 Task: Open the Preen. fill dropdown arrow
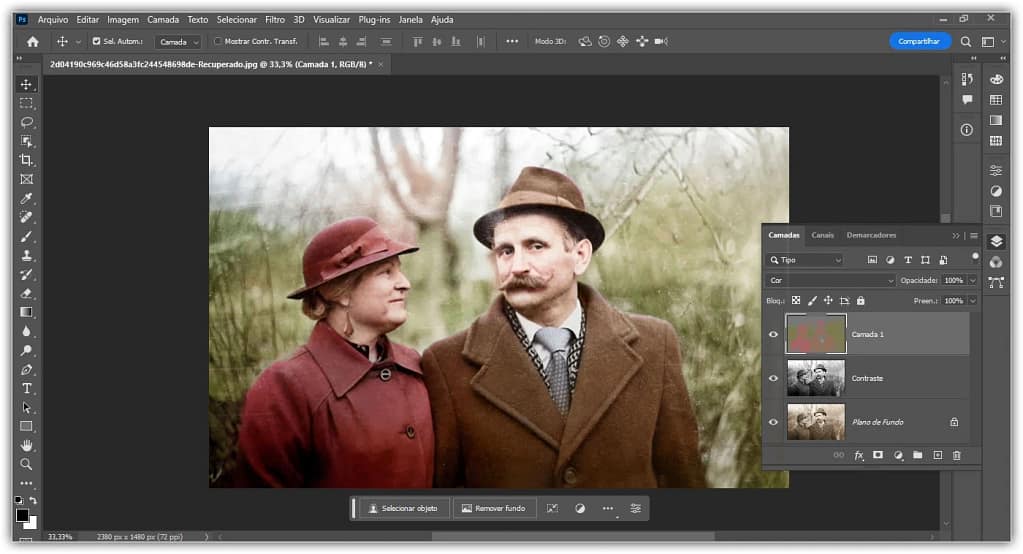coord(972,301)
